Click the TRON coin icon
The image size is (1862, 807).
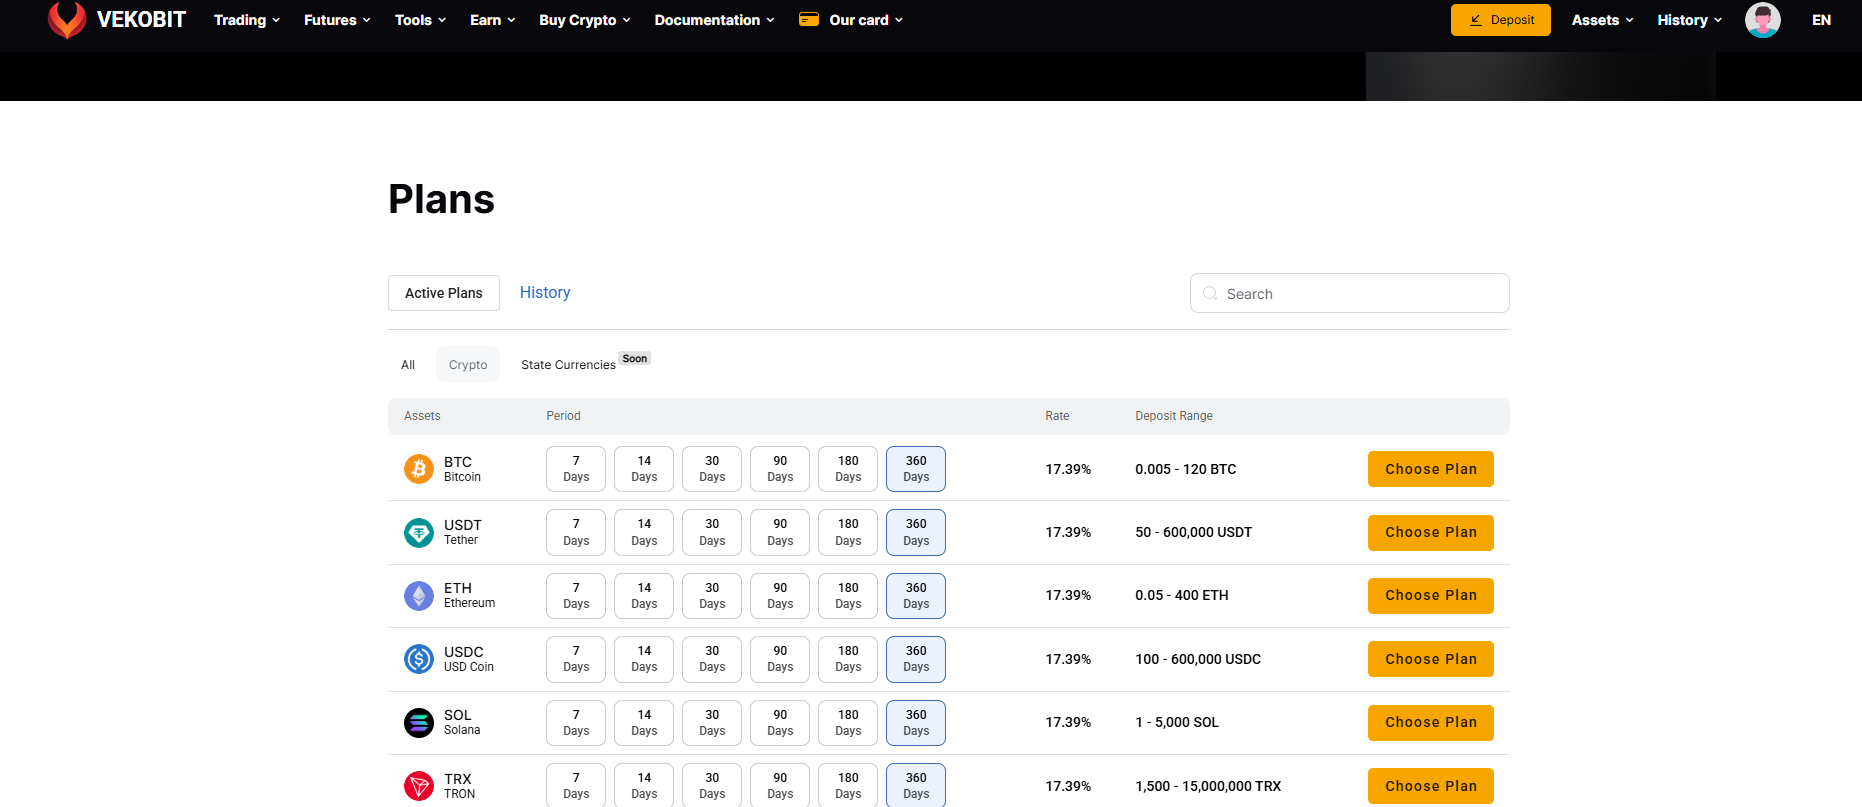(419, 786)
